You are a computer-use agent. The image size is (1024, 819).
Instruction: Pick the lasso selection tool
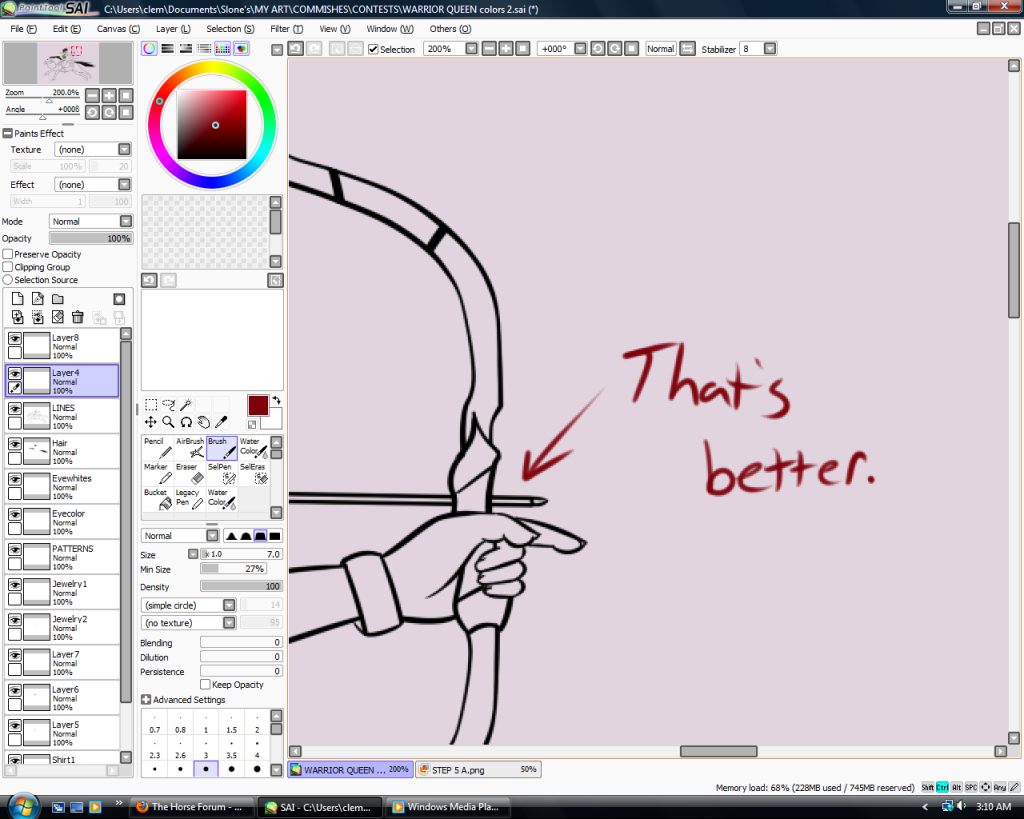pyautogui.click(x=168, y=404)
